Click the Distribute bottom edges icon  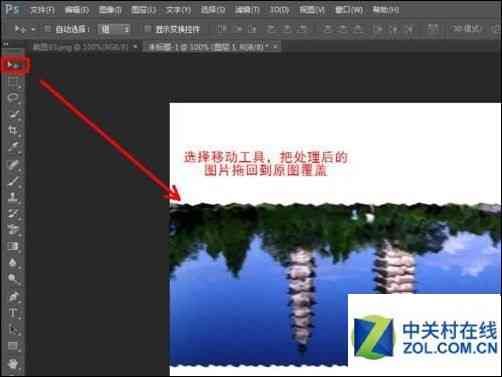point(358,29)
